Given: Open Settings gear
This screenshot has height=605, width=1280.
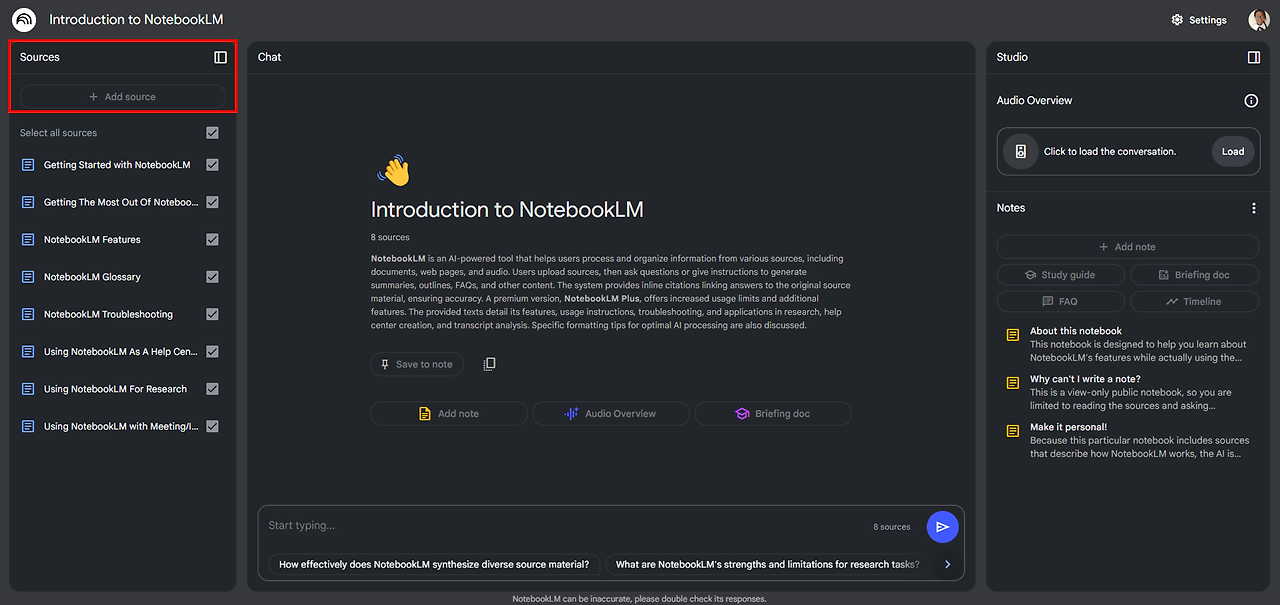Looking at the screenshot, I should pos(1177,20).
